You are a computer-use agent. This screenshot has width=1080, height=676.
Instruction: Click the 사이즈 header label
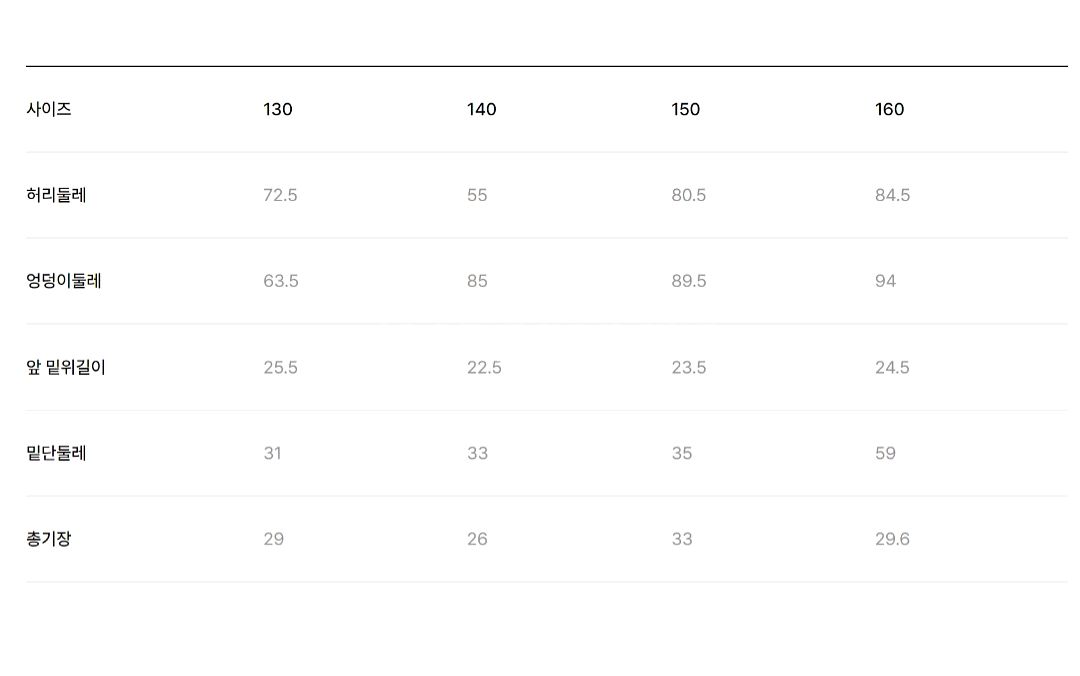[49, 109]
